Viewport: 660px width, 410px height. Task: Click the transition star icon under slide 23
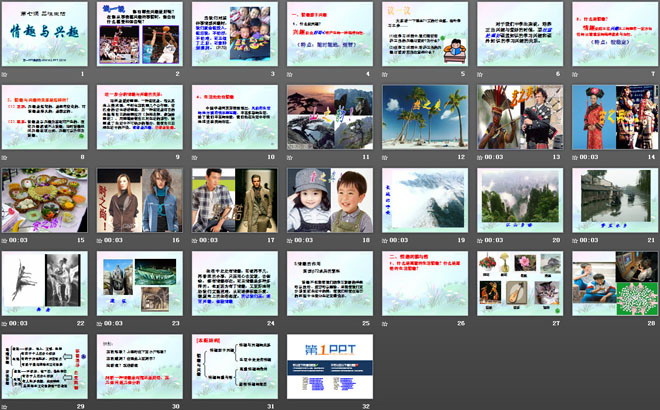100,324
